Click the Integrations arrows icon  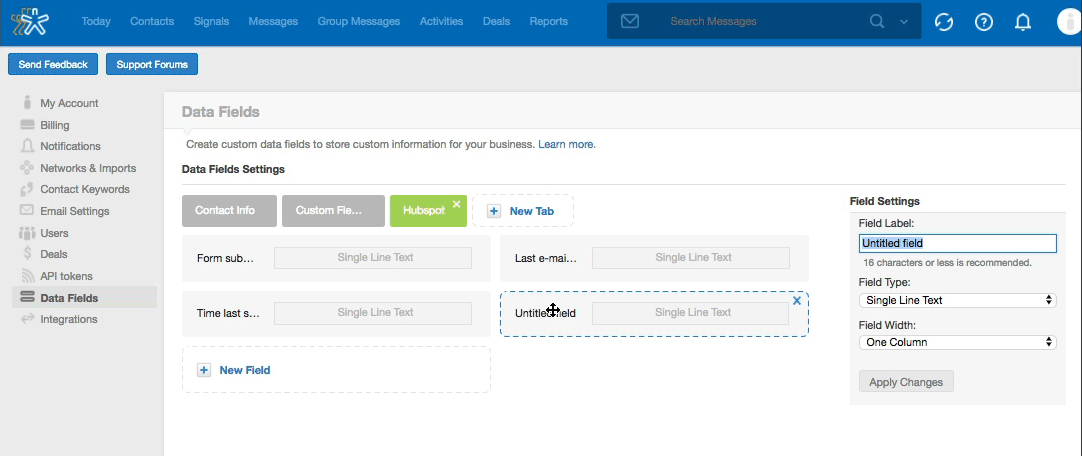(27, 319)
